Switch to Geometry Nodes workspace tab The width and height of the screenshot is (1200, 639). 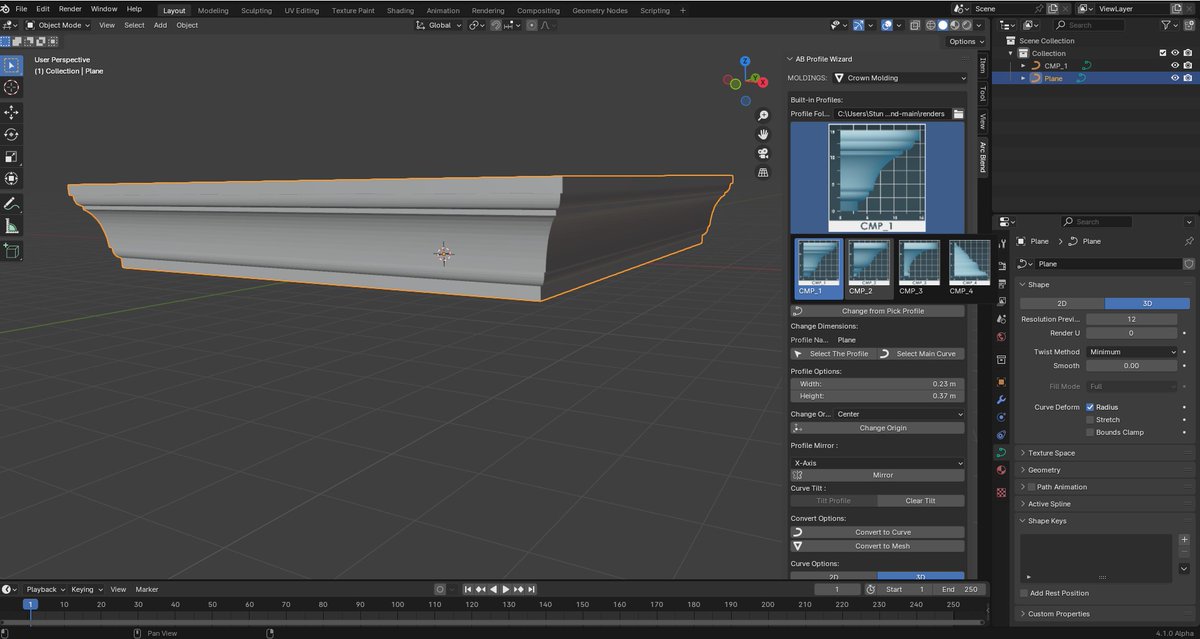click(x=600, y=10)
